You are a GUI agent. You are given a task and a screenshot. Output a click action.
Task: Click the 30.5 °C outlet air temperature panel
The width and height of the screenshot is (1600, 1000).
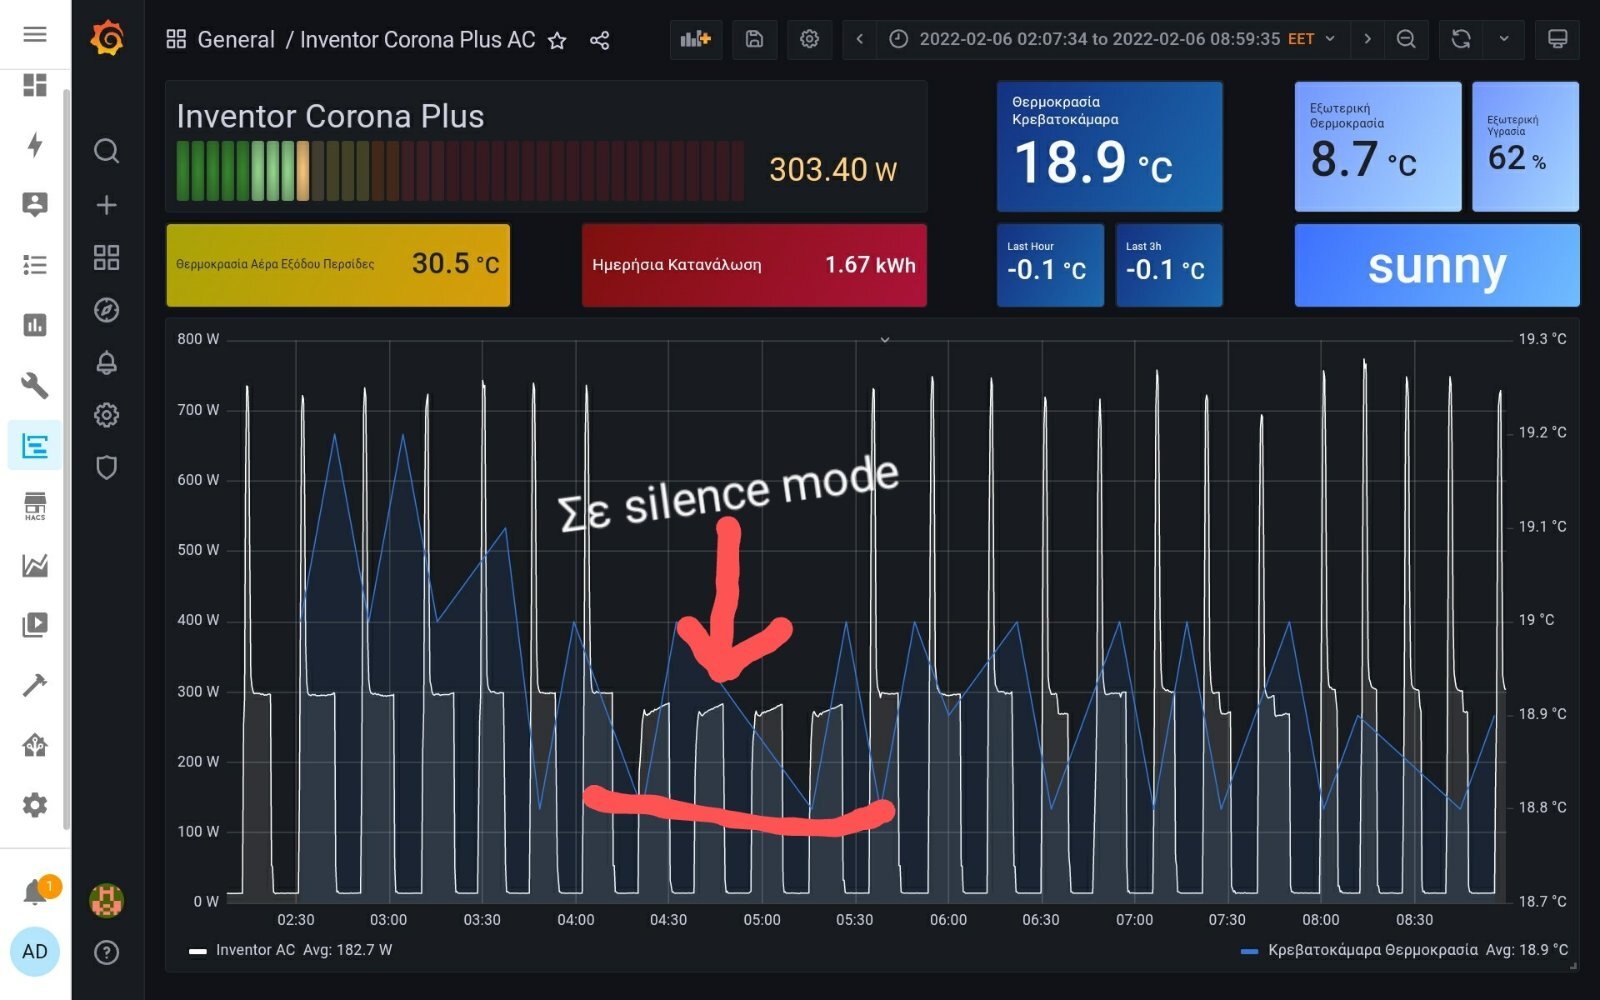coord(338,265)
